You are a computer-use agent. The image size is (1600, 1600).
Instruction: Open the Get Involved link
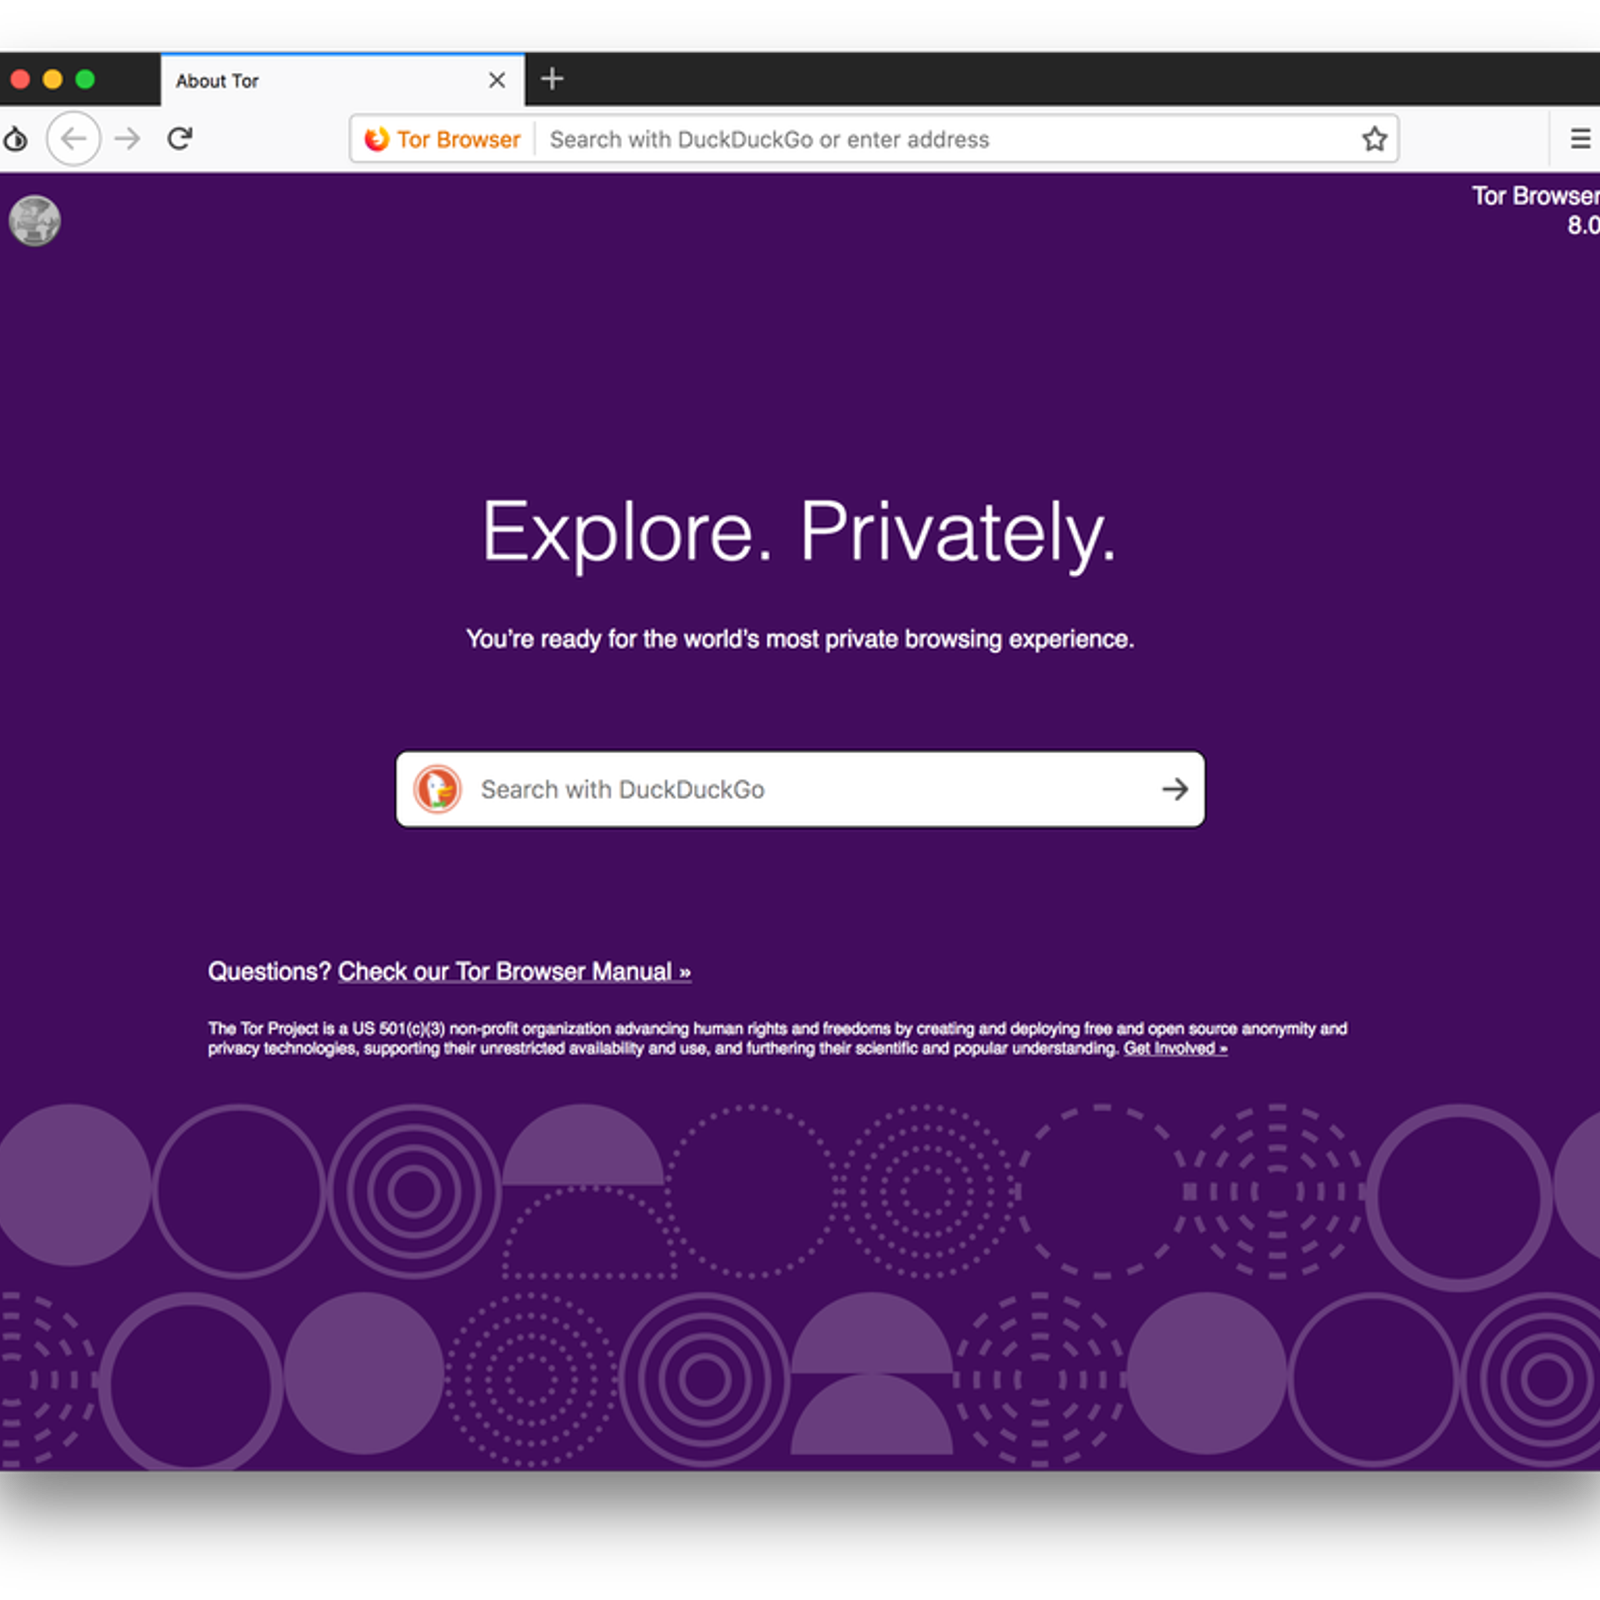click(1175, 1048)
